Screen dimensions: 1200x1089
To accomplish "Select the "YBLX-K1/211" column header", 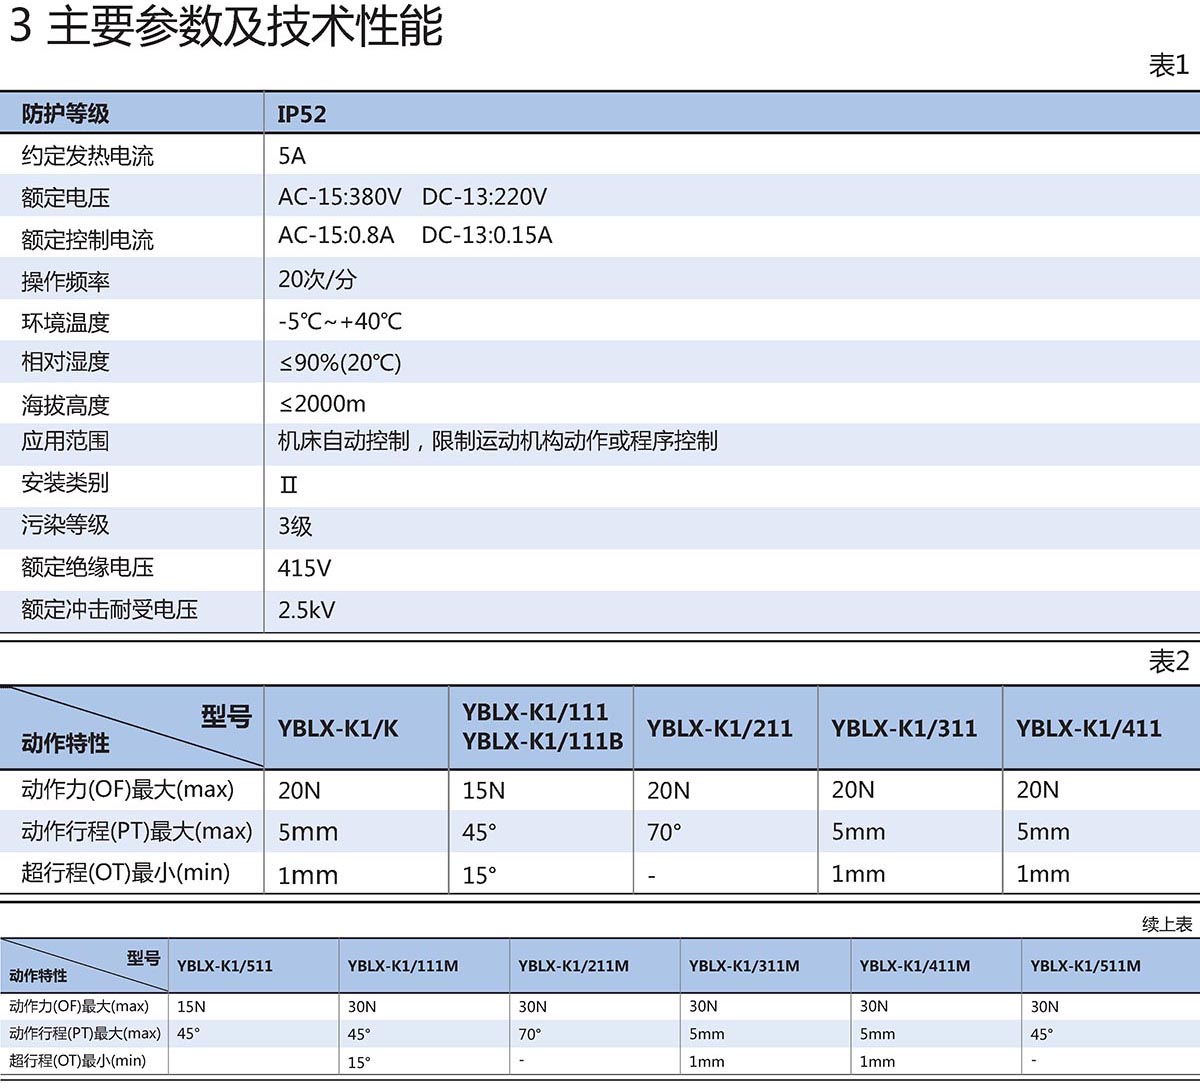I will pos(719,729).
